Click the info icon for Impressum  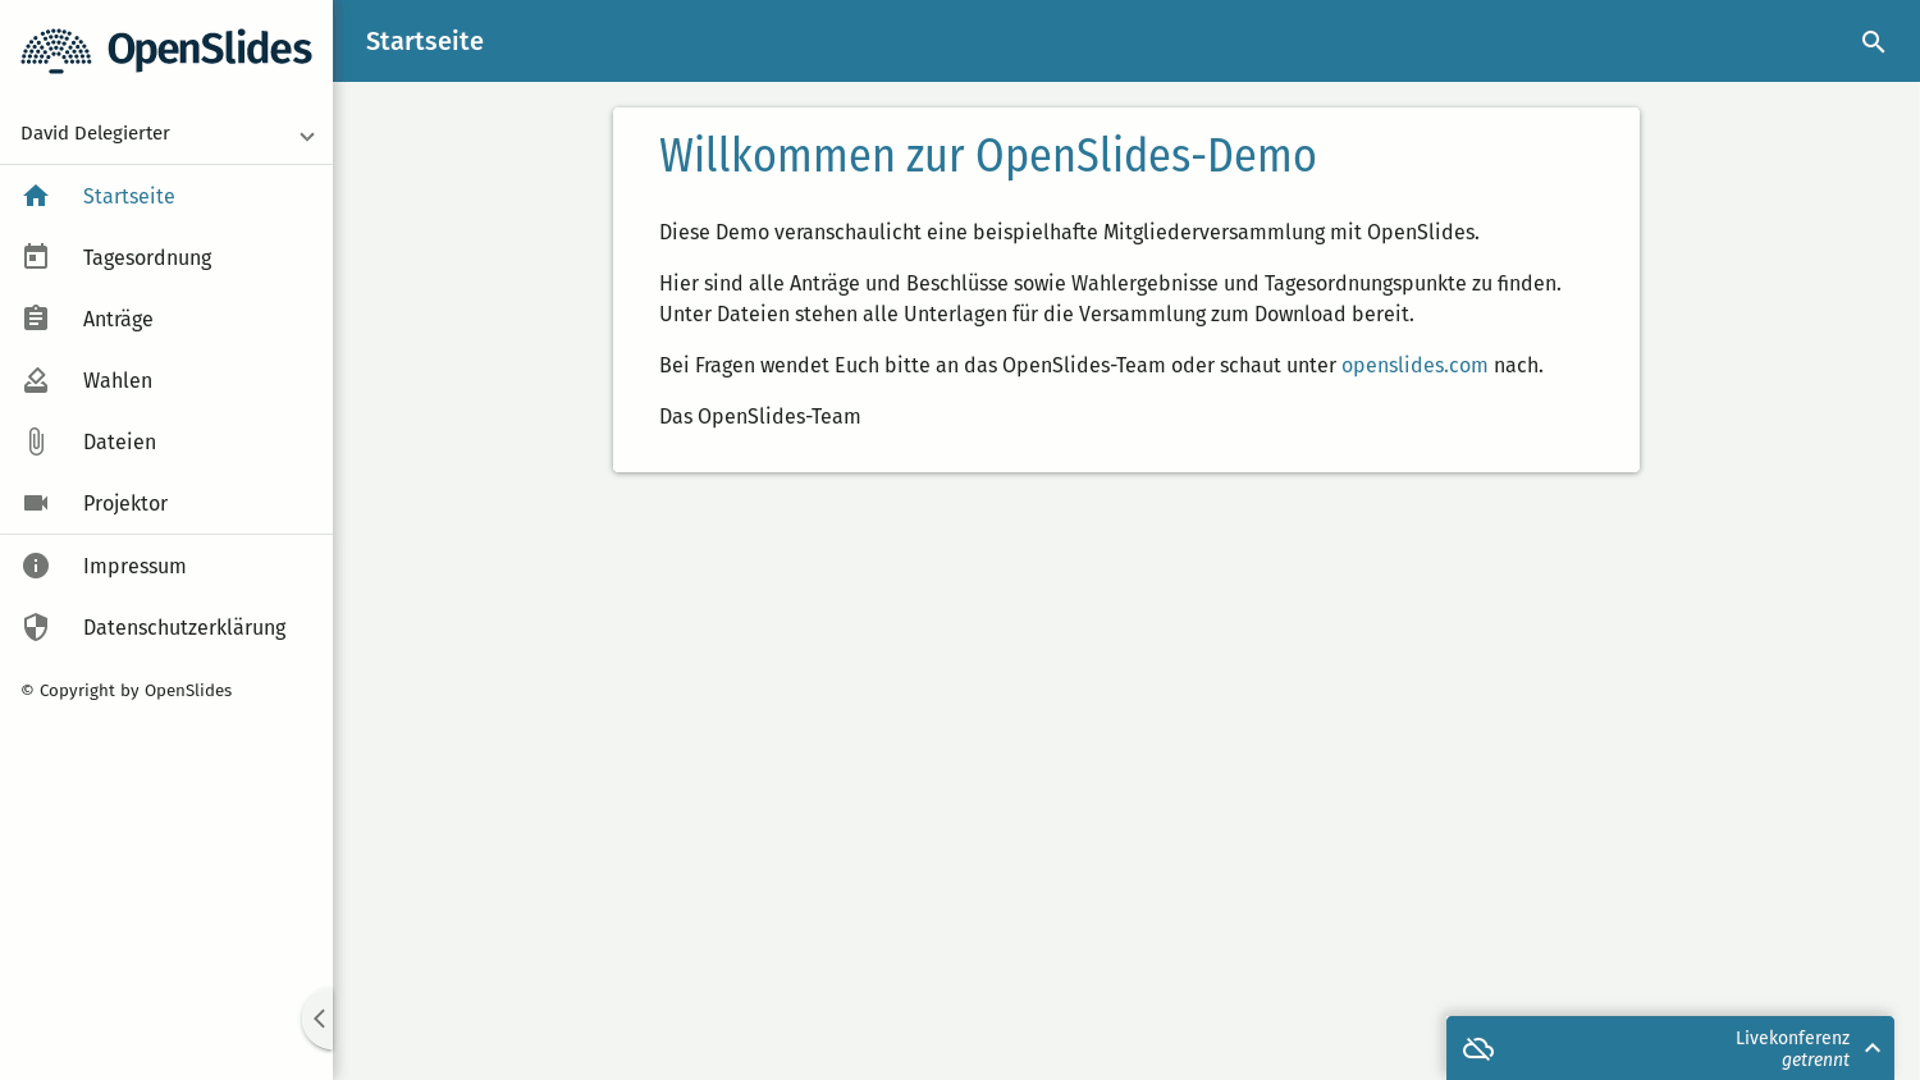coord(36,566)
